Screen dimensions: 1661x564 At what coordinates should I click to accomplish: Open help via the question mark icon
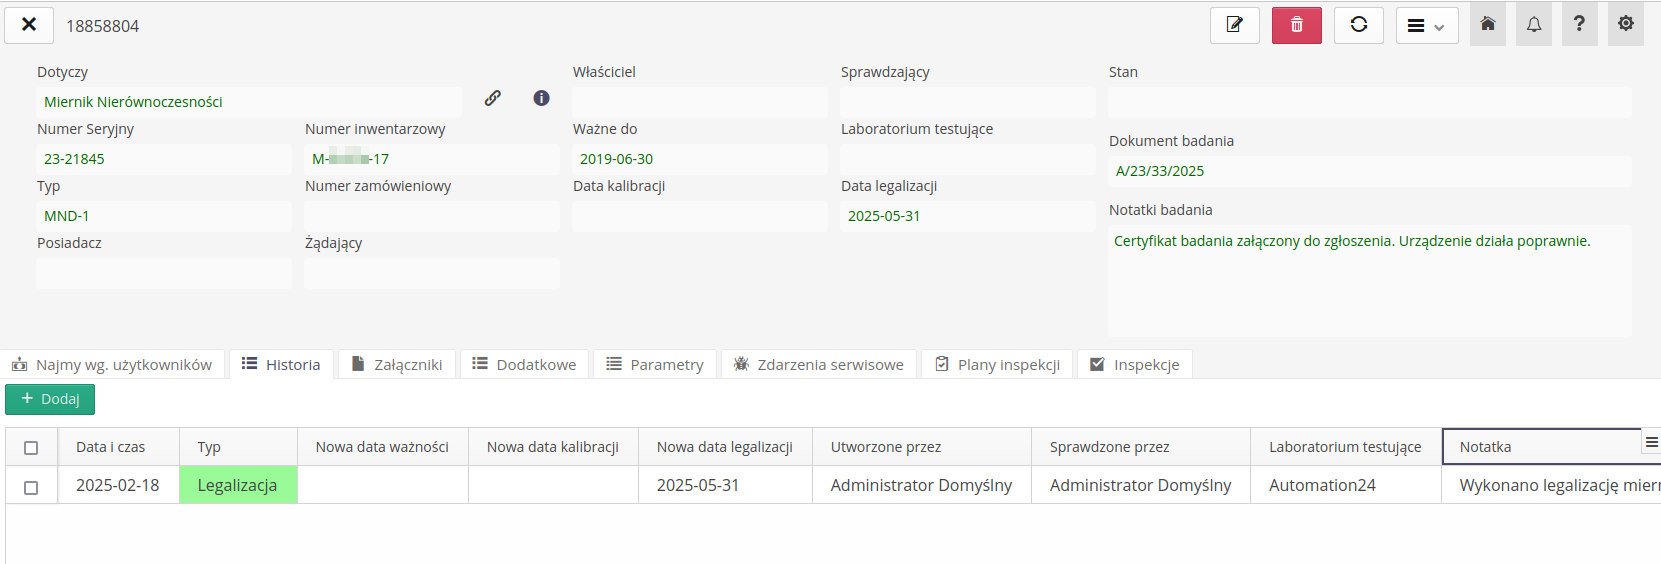point(1579,24)
